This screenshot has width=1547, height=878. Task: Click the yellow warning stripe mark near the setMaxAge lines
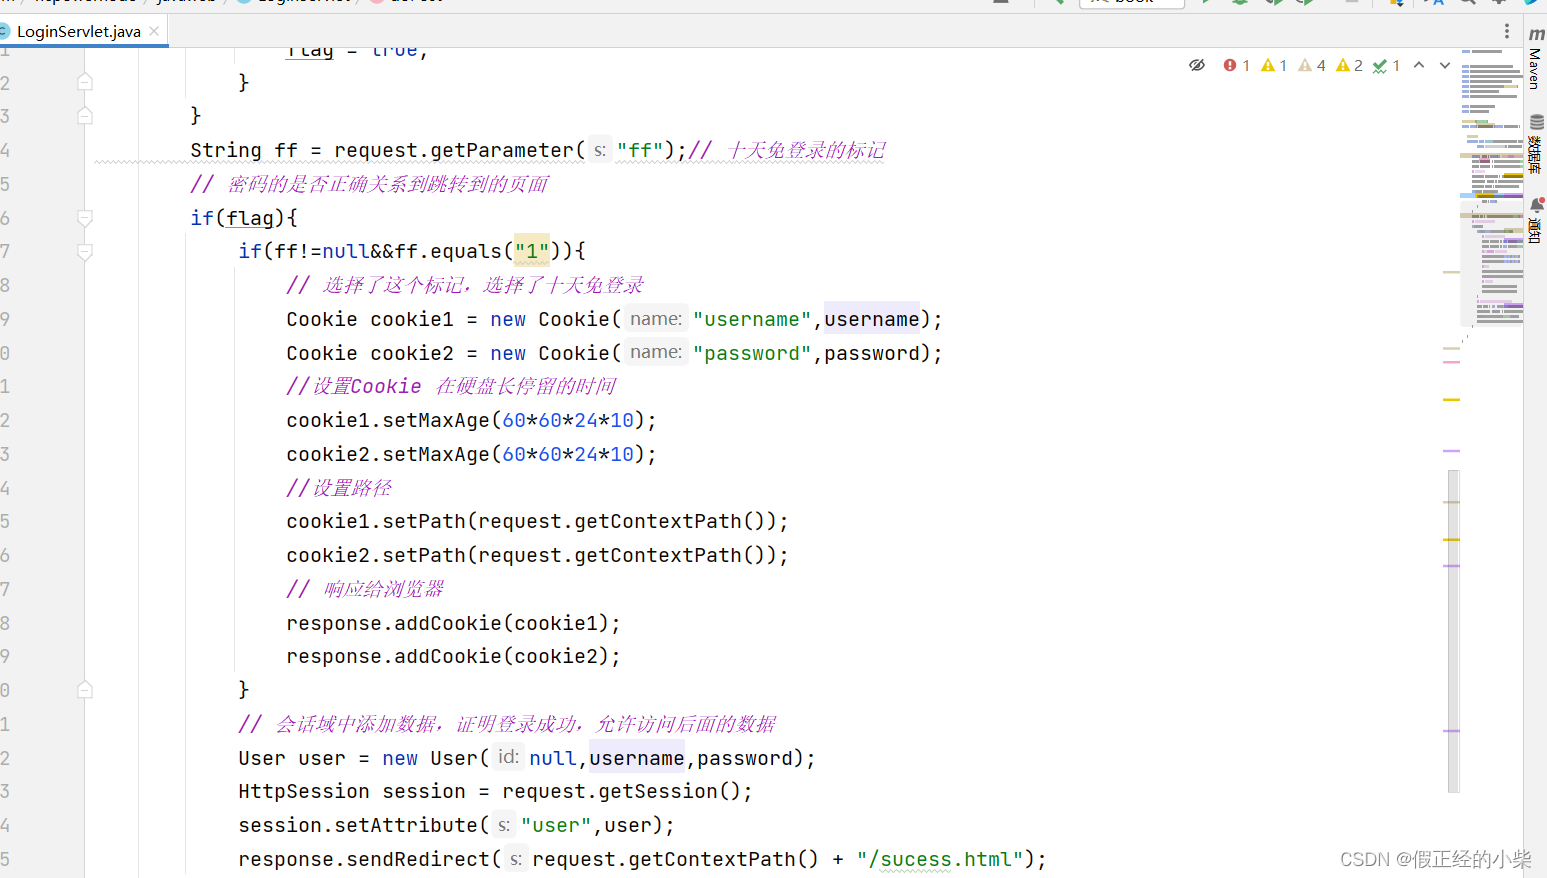[1451, 399]
